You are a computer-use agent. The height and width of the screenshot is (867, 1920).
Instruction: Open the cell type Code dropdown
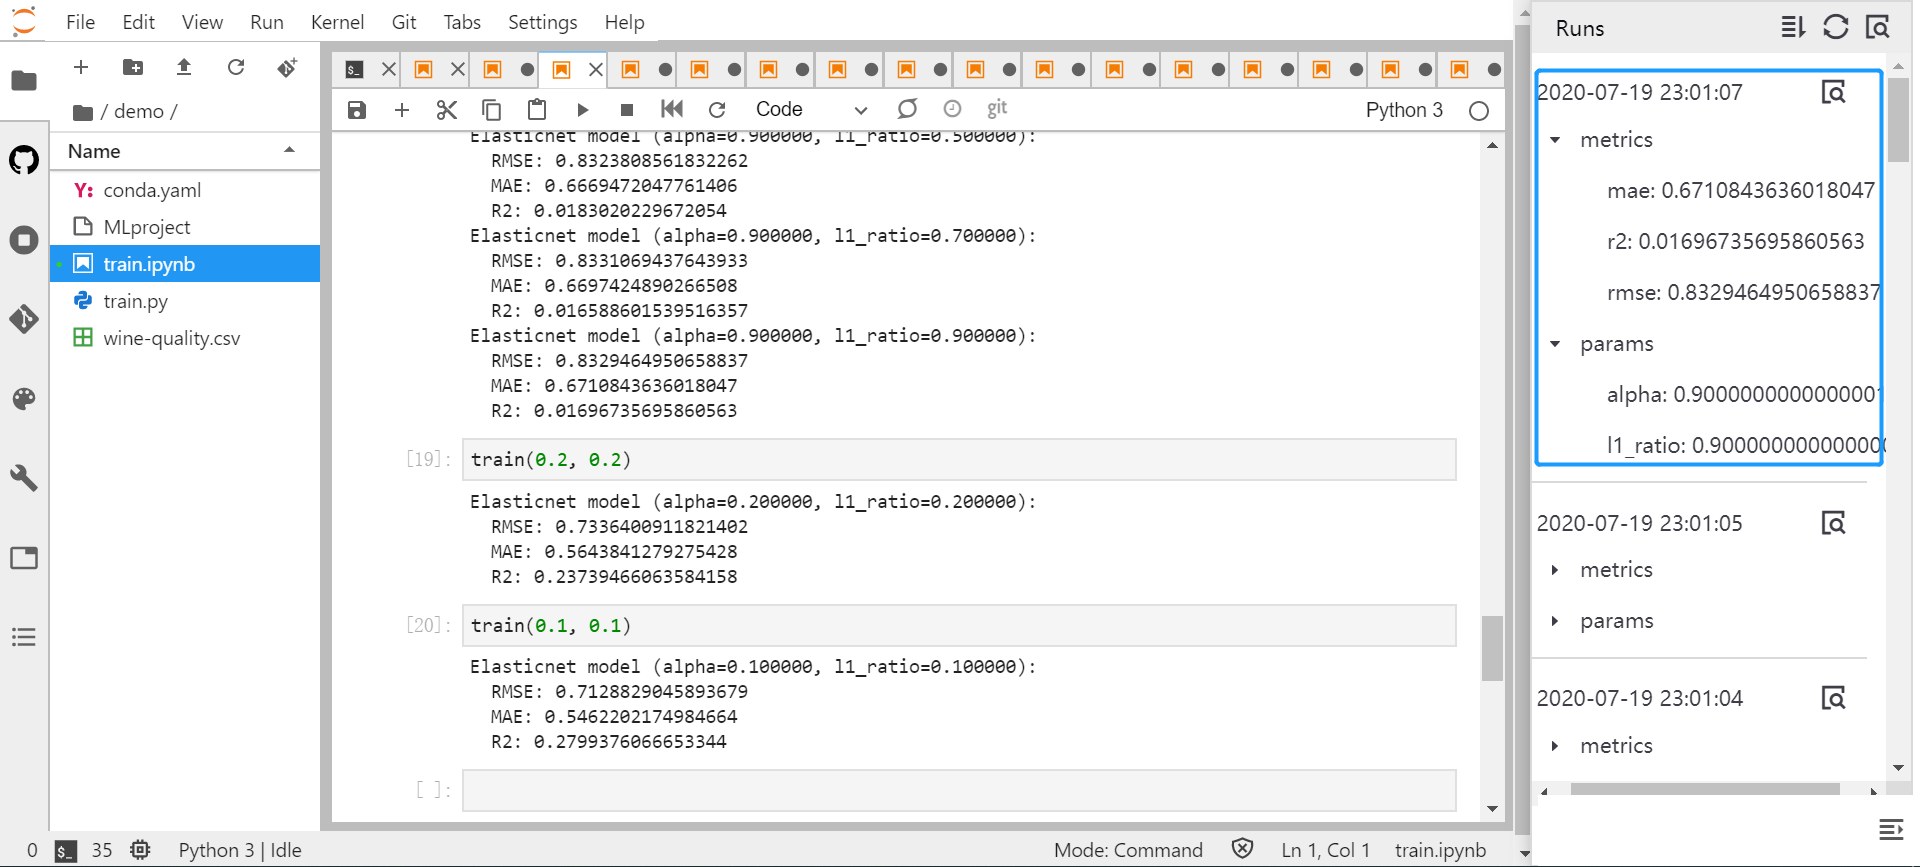pyautogui.click(x=810, y=110)
